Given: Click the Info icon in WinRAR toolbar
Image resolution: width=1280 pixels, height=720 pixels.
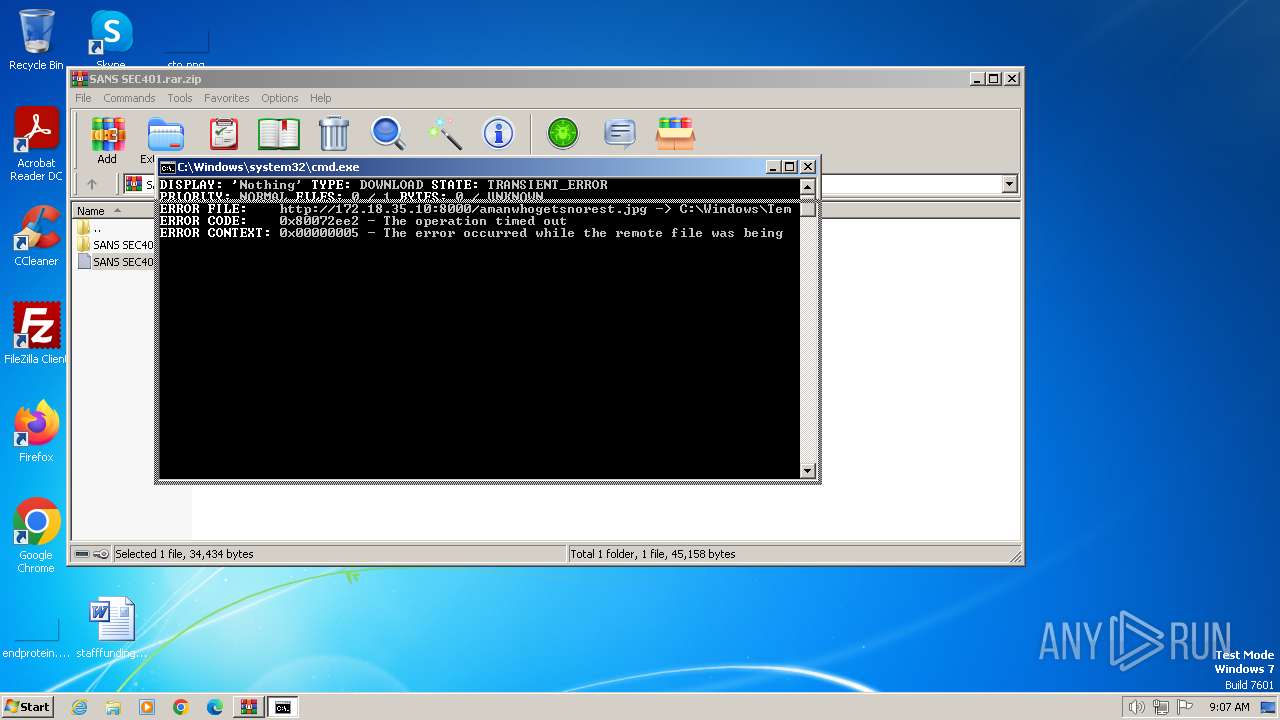Looking at the screenshot, I should coord(498,133).
